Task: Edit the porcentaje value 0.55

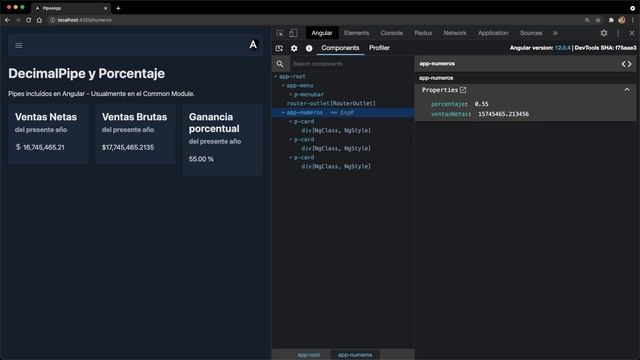Action: [x=481, y=104]
